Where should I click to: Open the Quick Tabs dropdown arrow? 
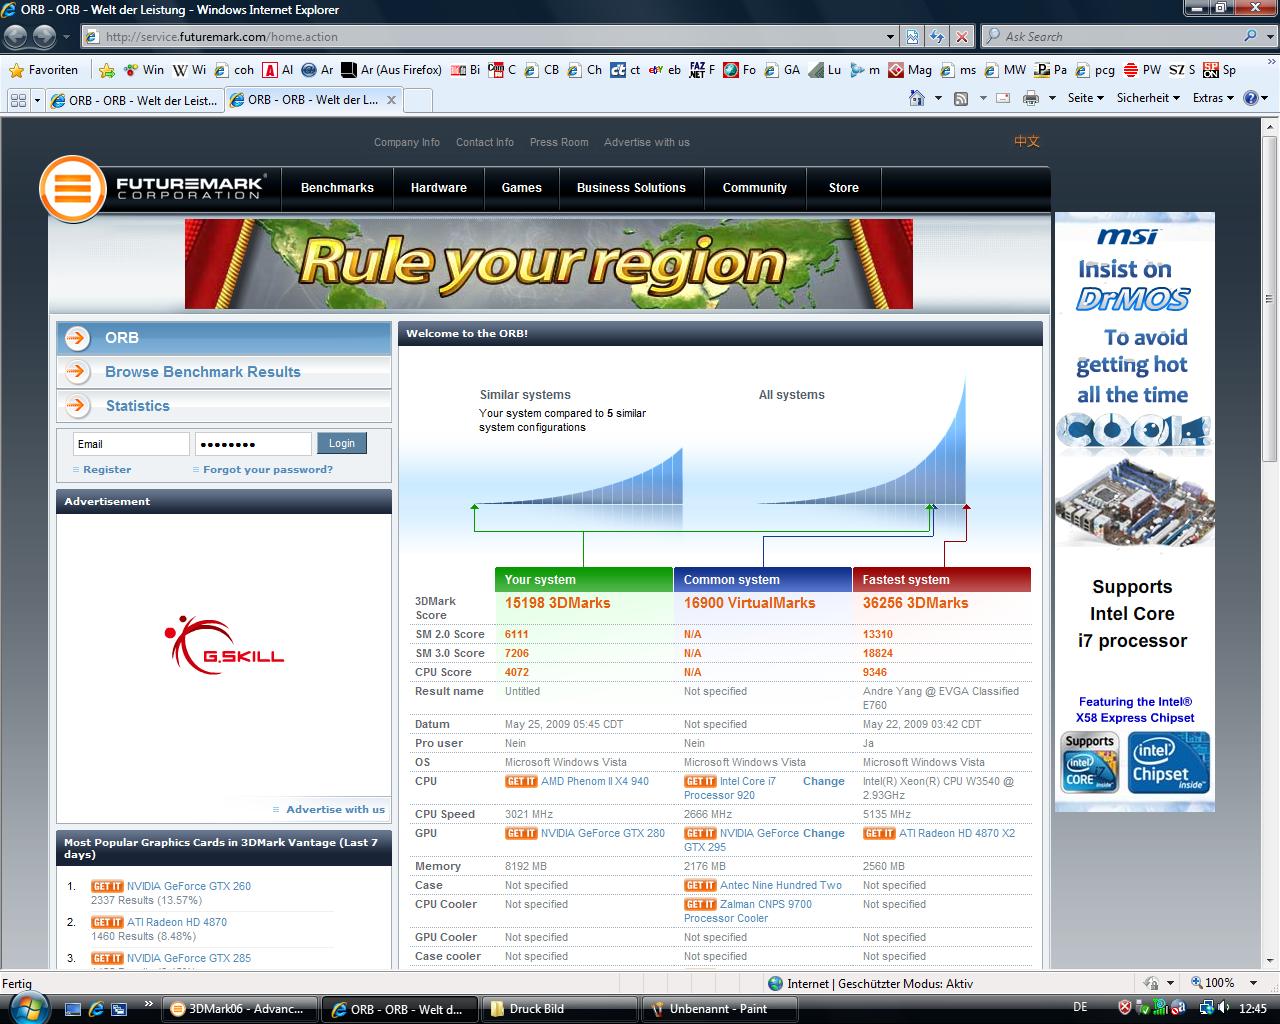click(37, 100)
